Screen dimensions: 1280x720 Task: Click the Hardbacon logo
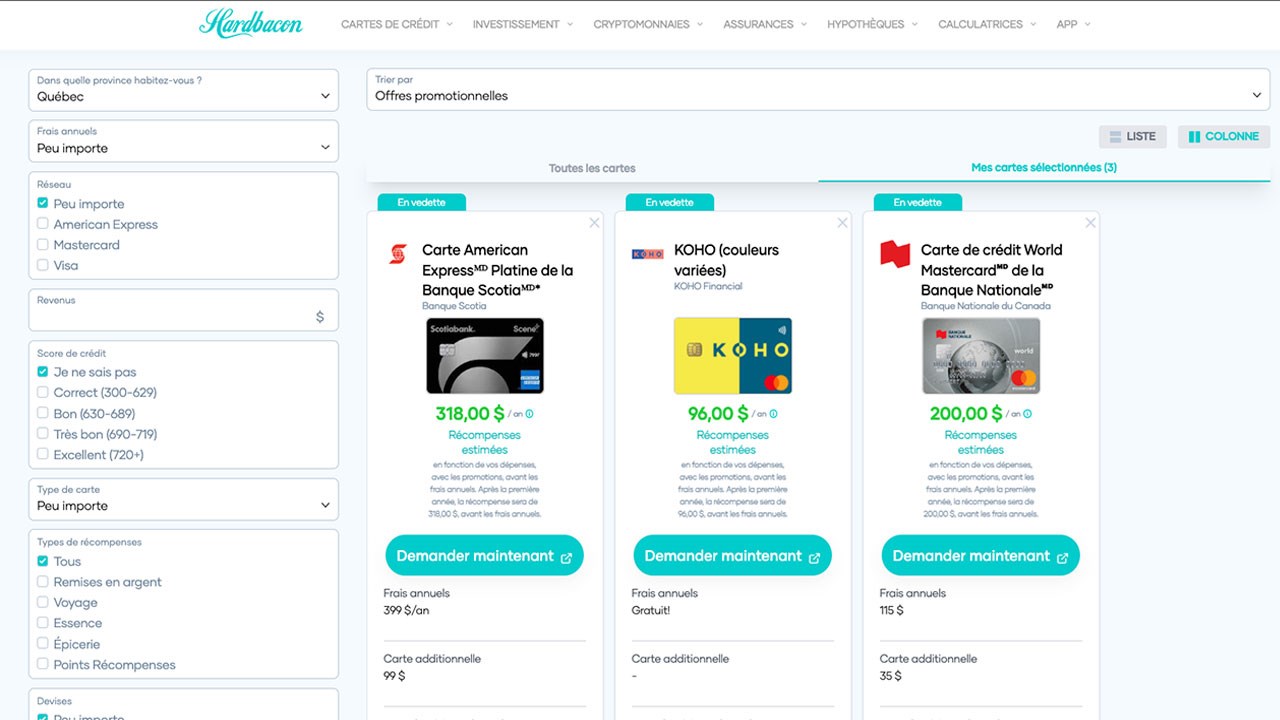tap(250, 23)
